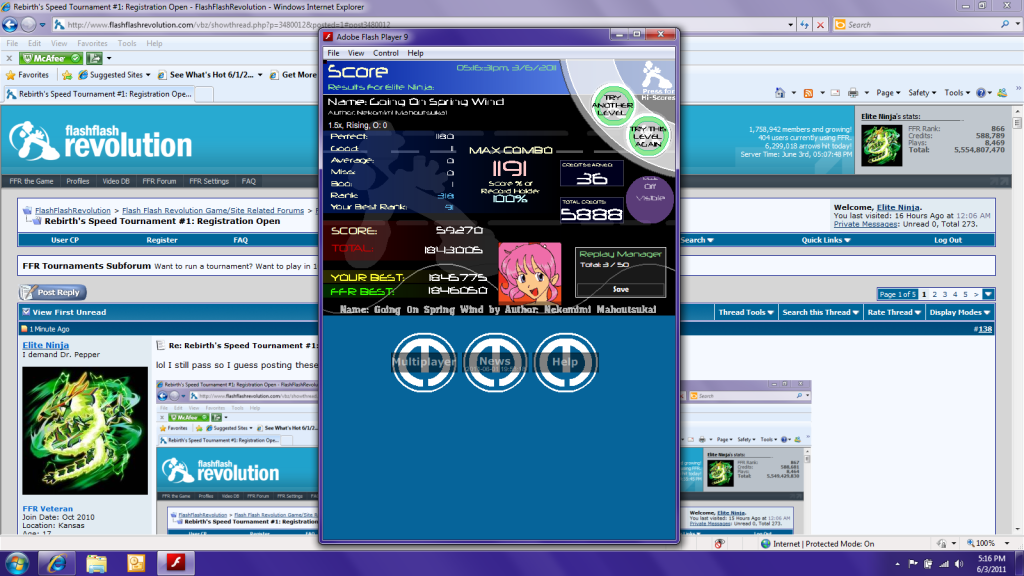Click the printer icon in IE toolbar

pyautogui.click(x=851, y=93)
